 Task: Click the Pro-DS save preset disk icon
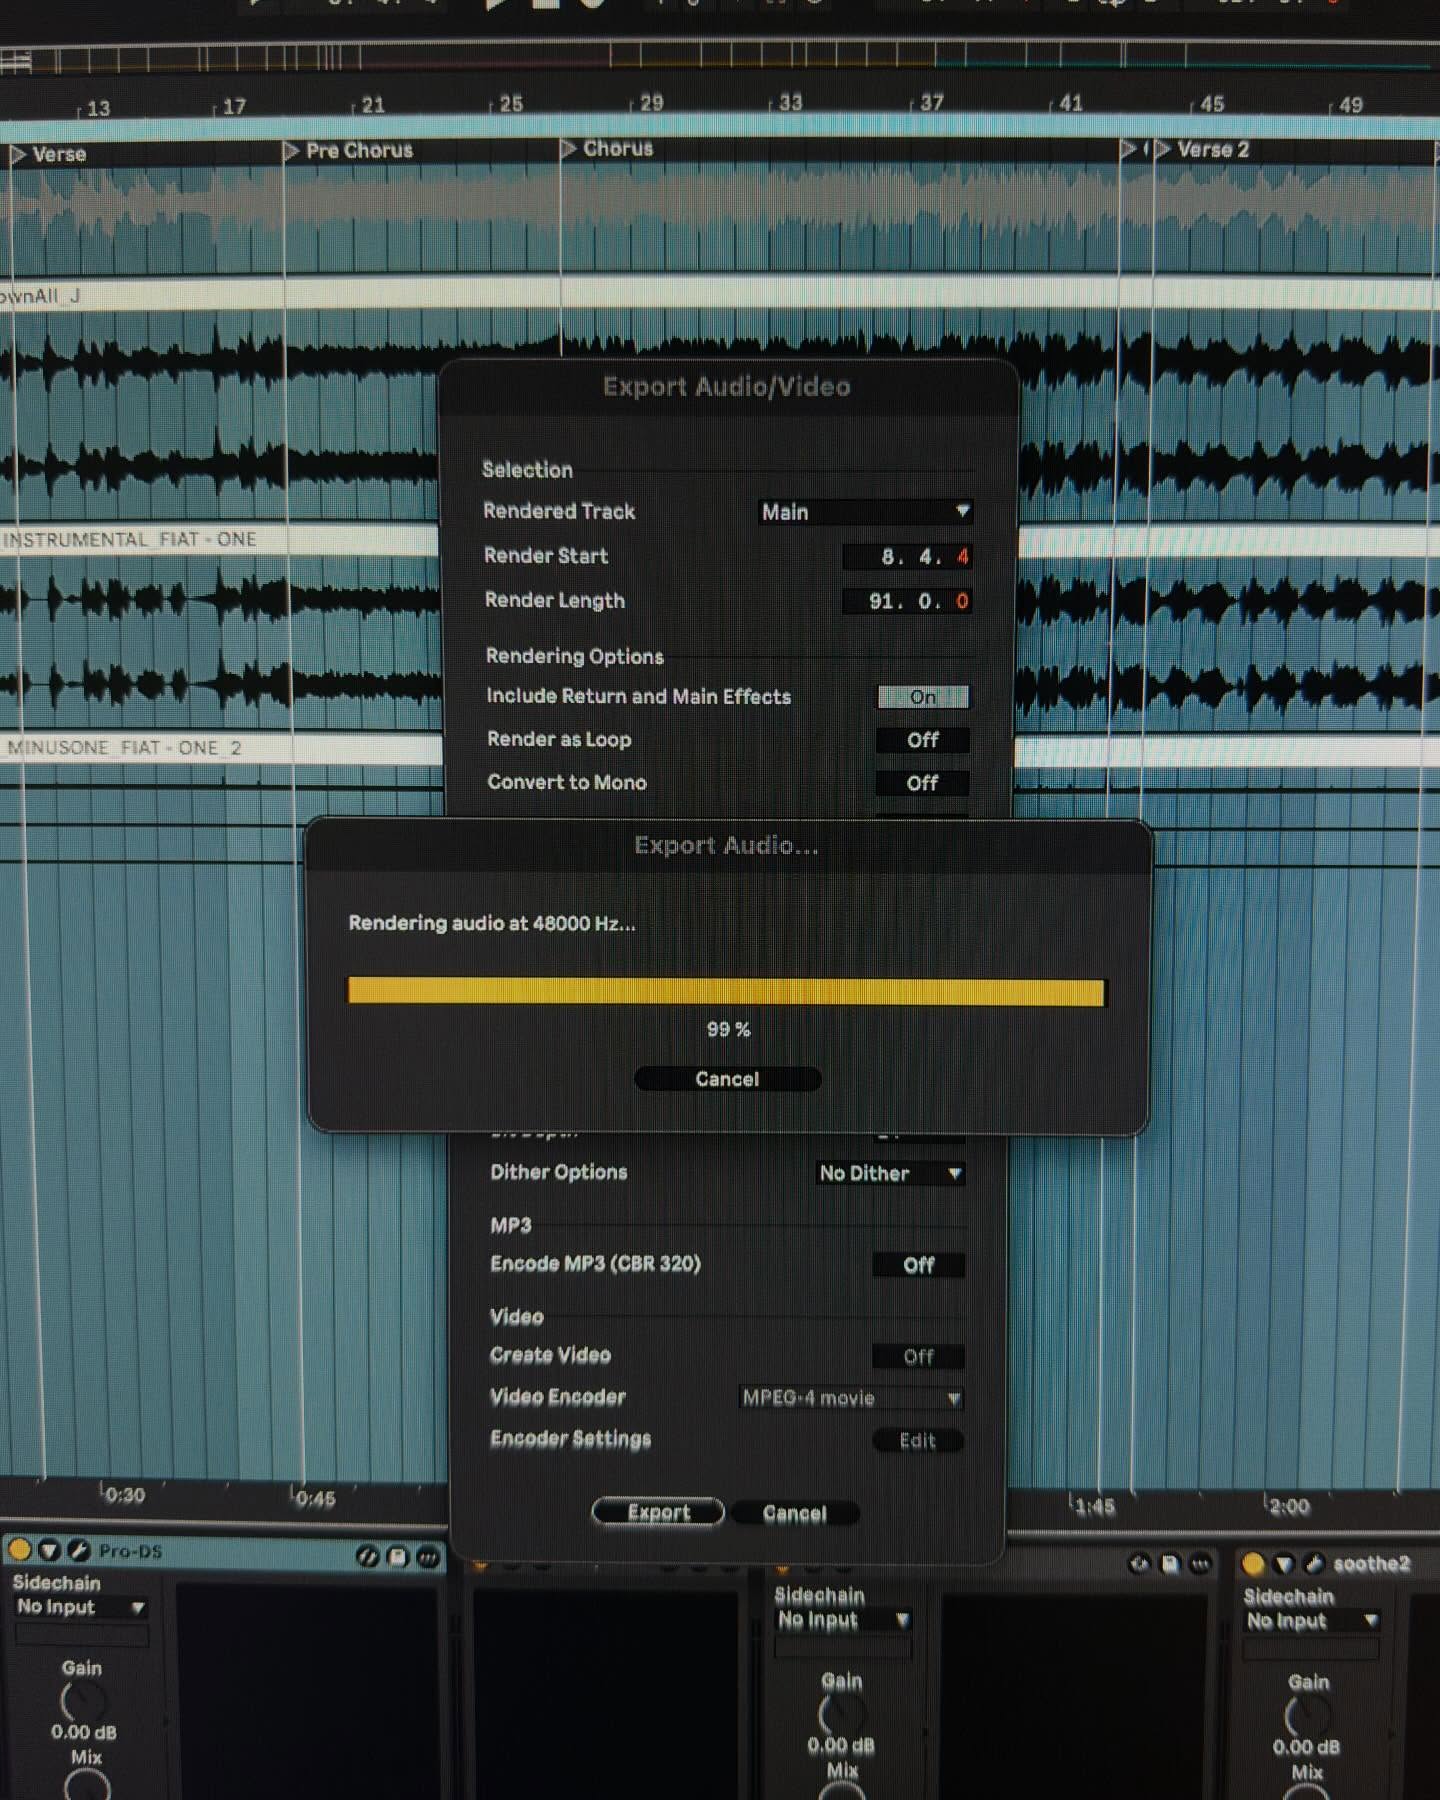pyautogui.click(x=397, y=1556)
